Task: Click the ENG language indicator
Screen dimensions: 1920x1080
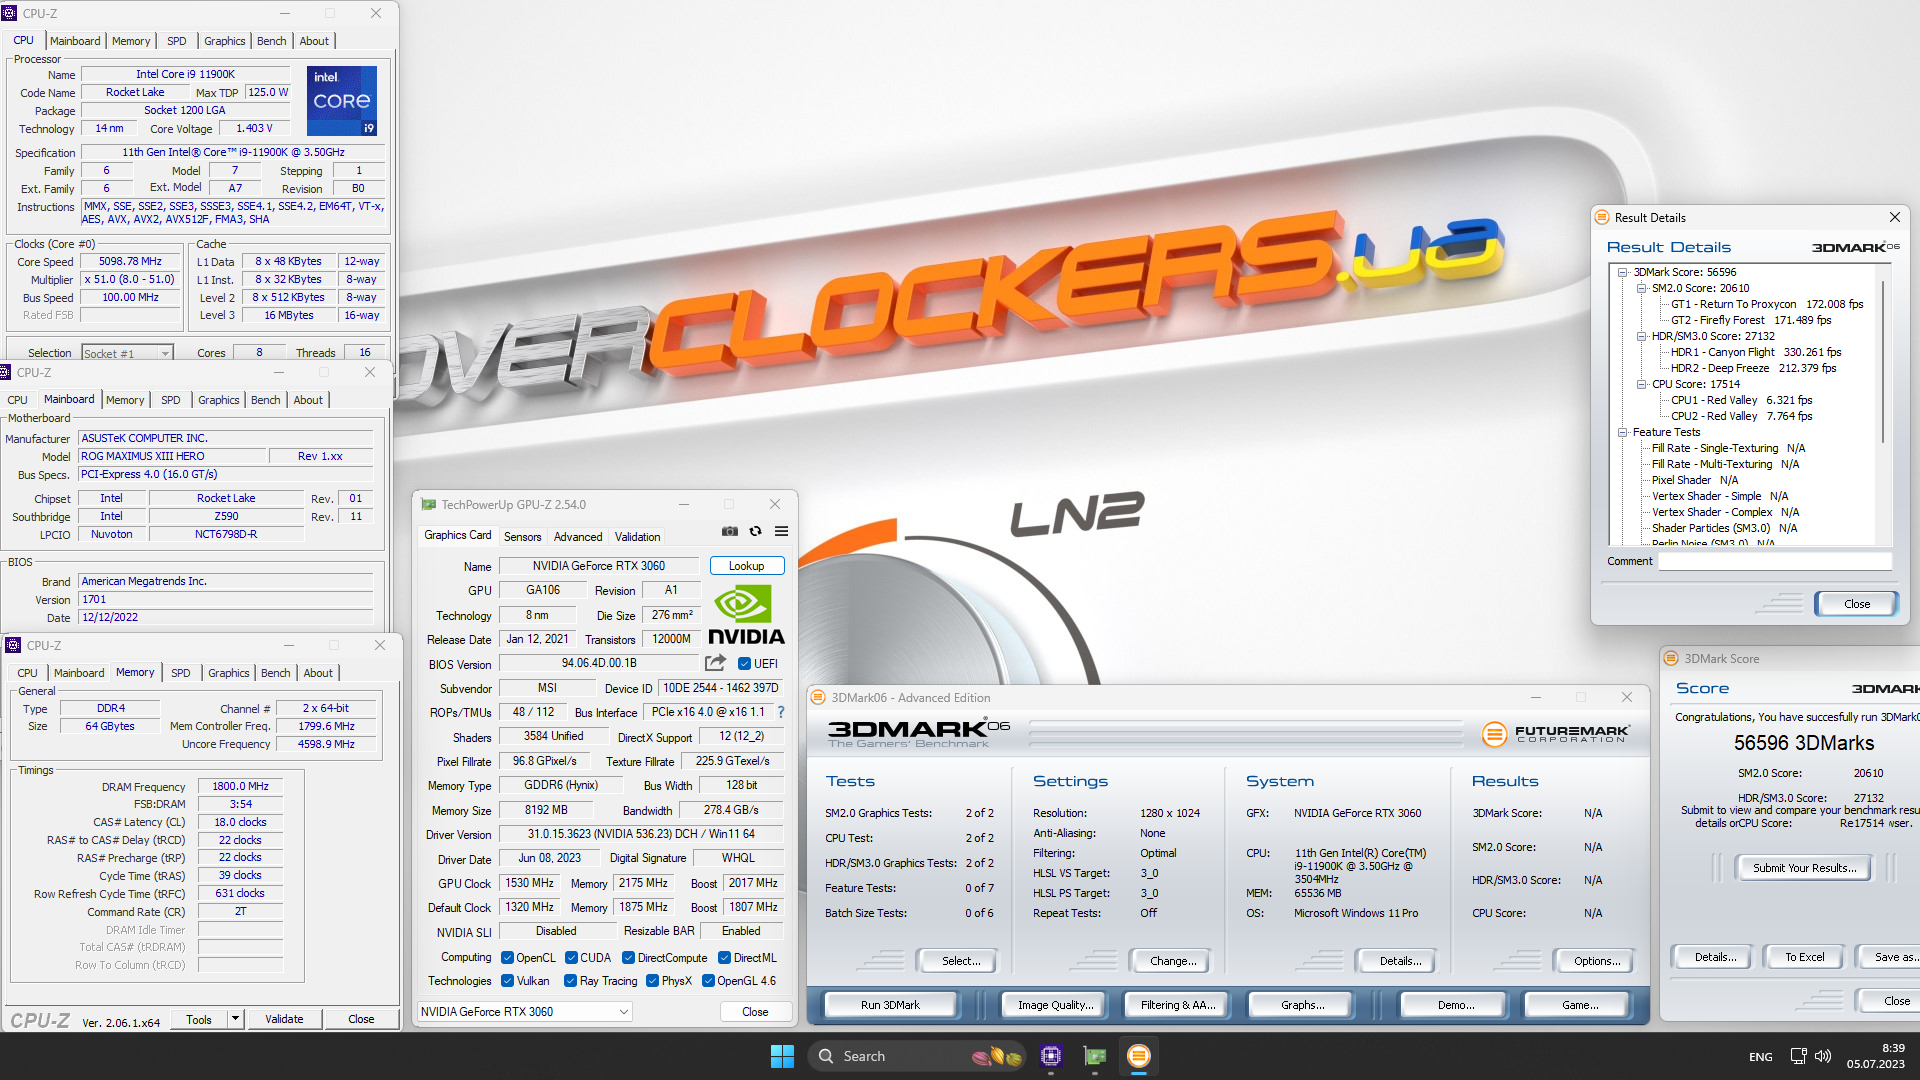Action: click(x=1761, y=1057)
